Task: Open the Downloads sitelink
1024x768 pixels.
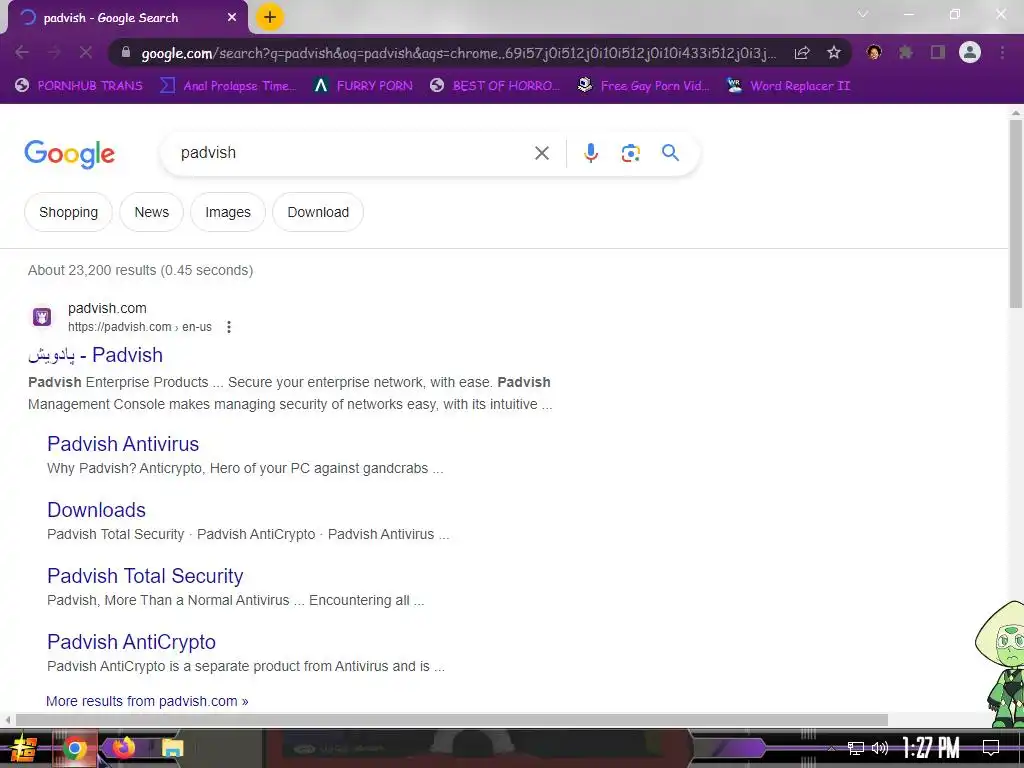Action: (x=96, y=510)
